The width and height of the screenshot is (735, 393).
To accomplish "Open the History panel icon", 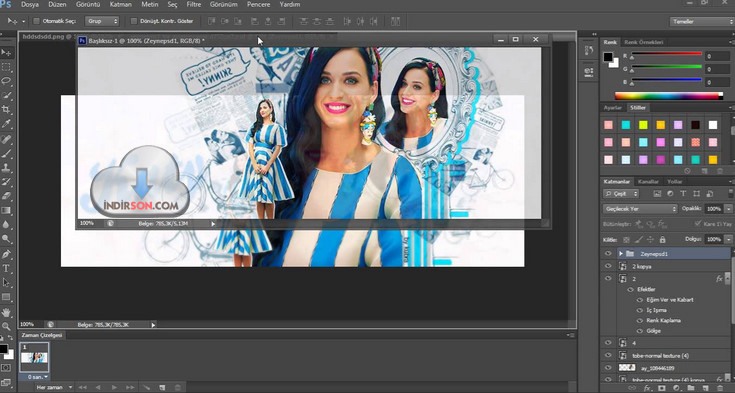I will (x=589, y=51).
